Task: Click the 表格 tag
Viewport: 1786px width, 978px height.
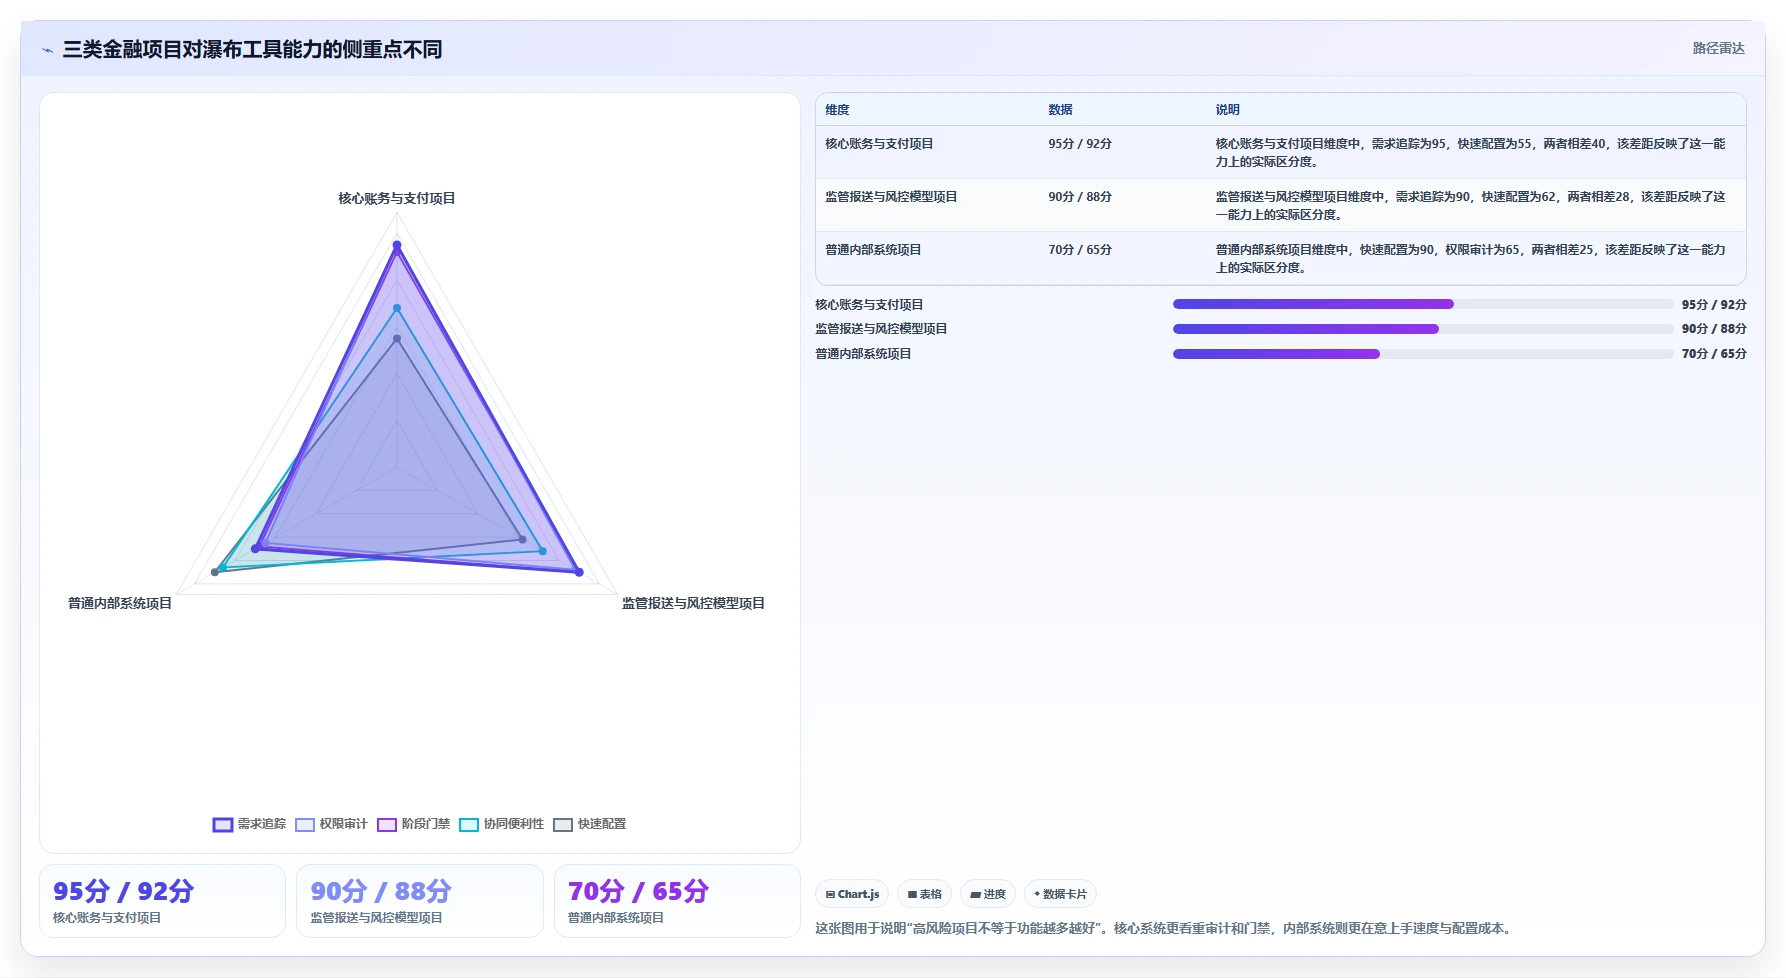Action: [924, 894]
